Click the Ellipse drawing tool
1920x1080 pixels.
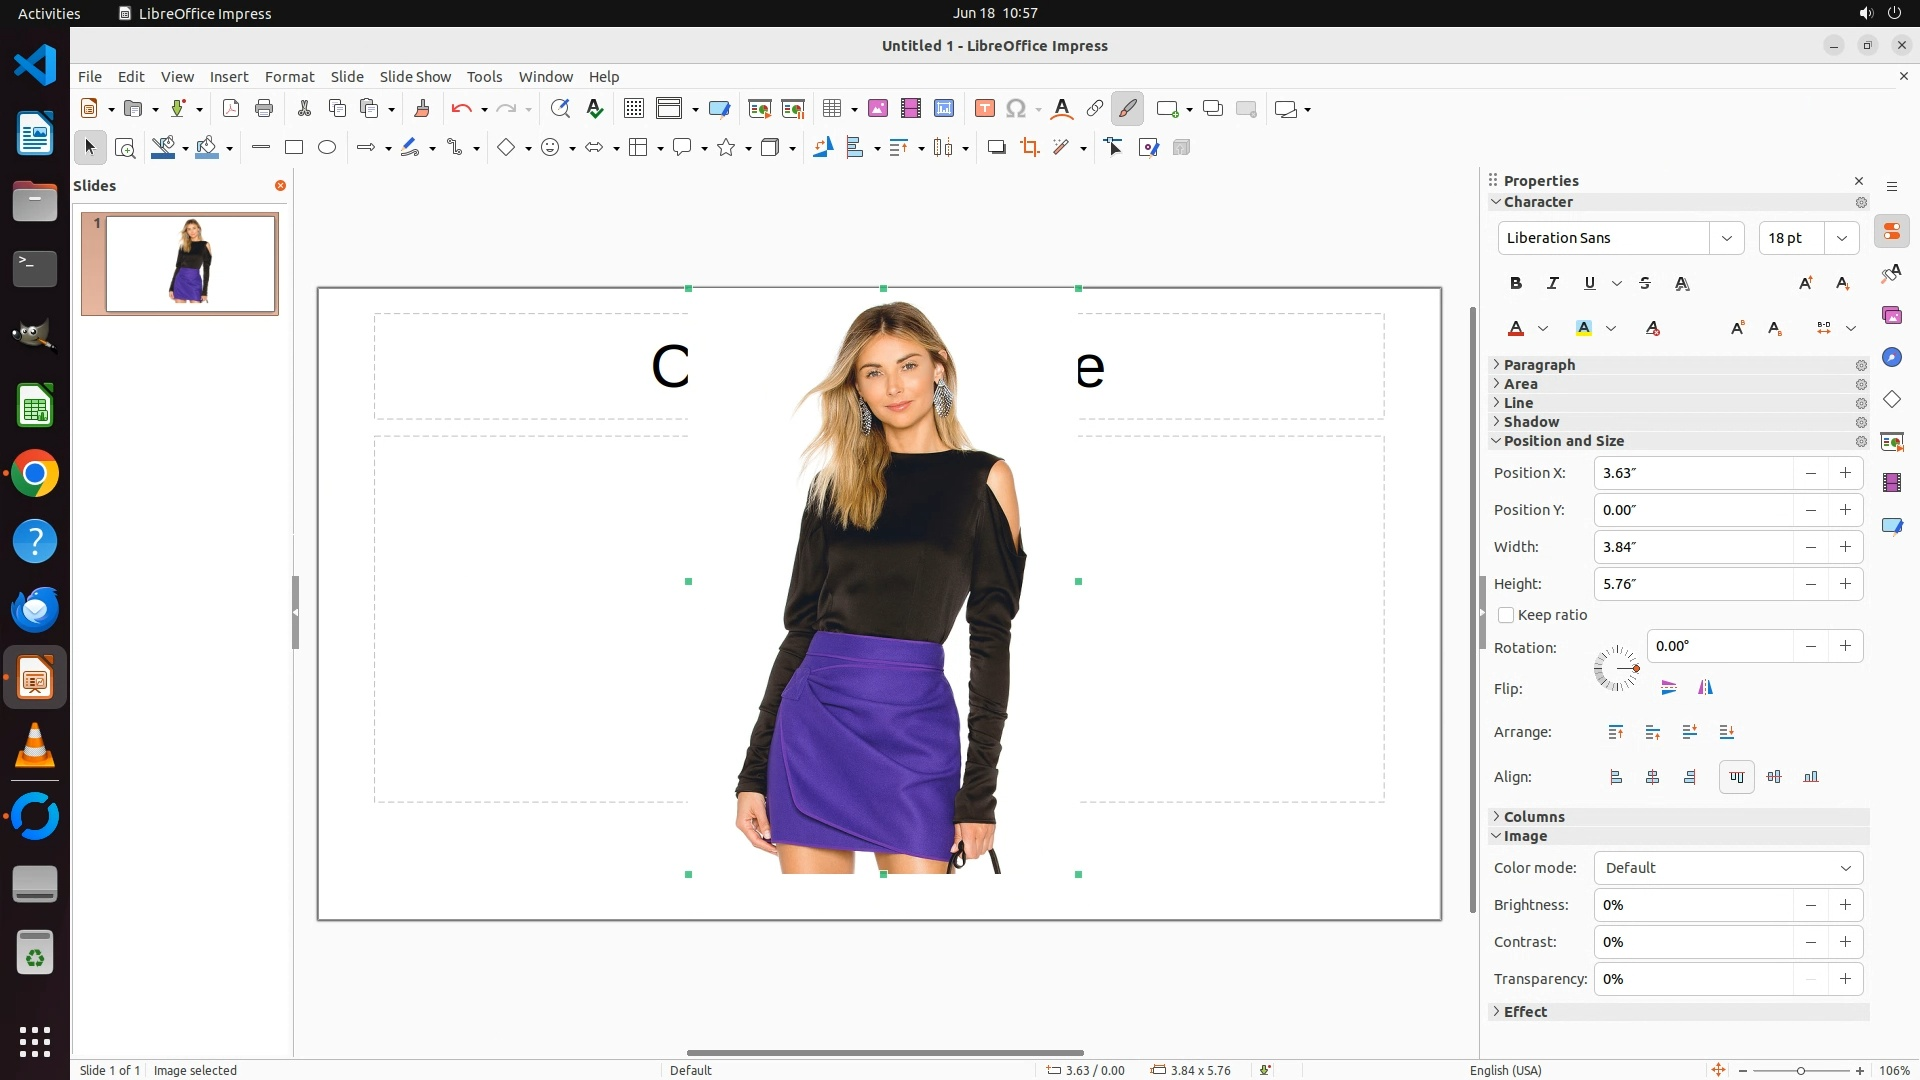[x=327, y=148]
